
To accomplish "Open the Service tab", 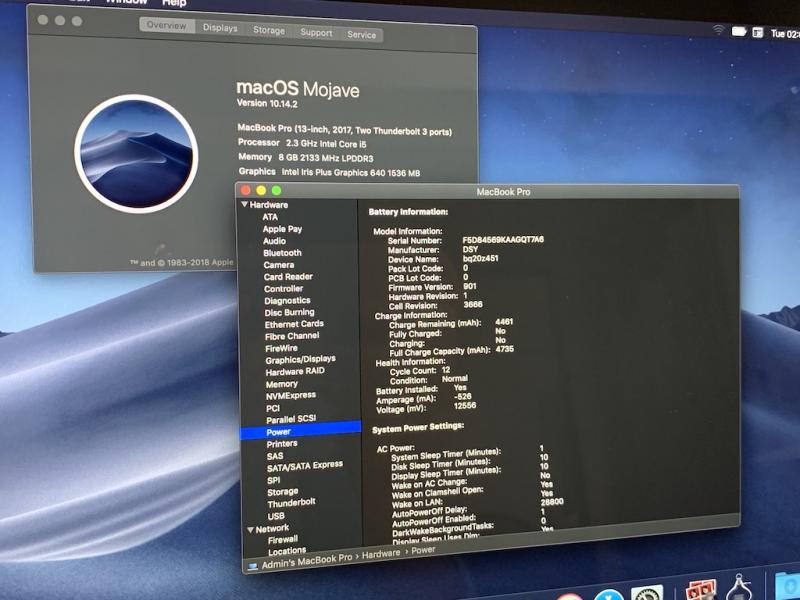I will [361, 34].
